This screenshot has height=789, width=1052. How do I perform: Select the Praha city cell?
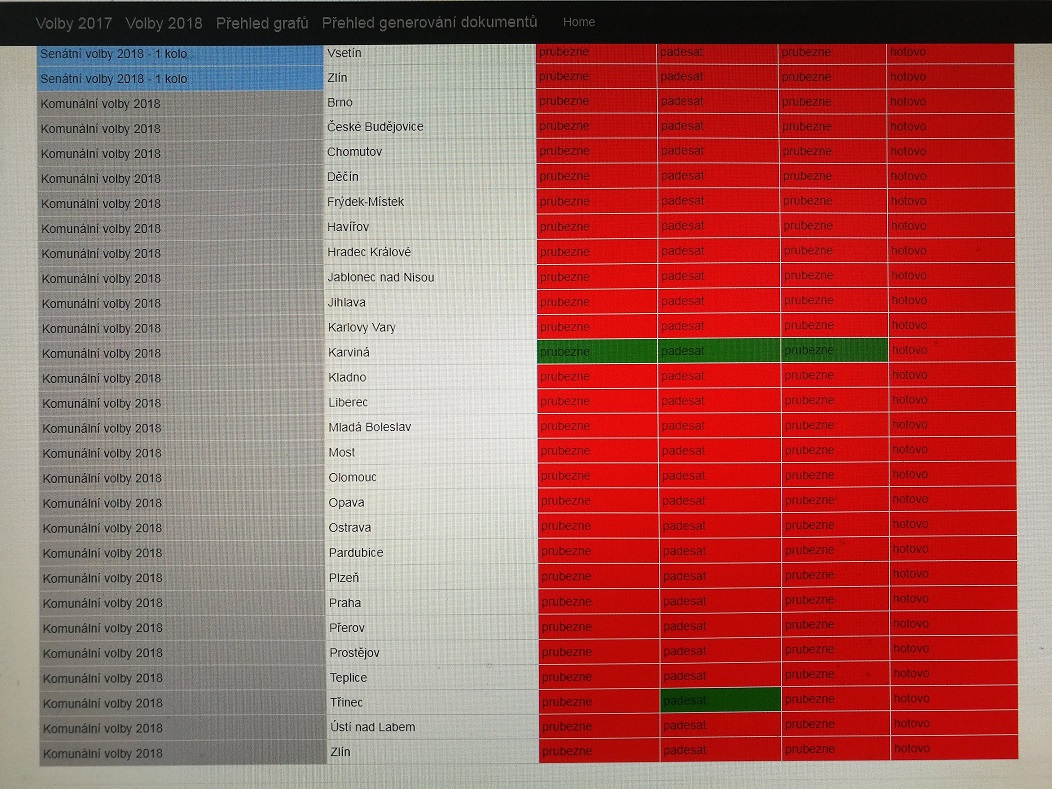[x=431, y=603]
